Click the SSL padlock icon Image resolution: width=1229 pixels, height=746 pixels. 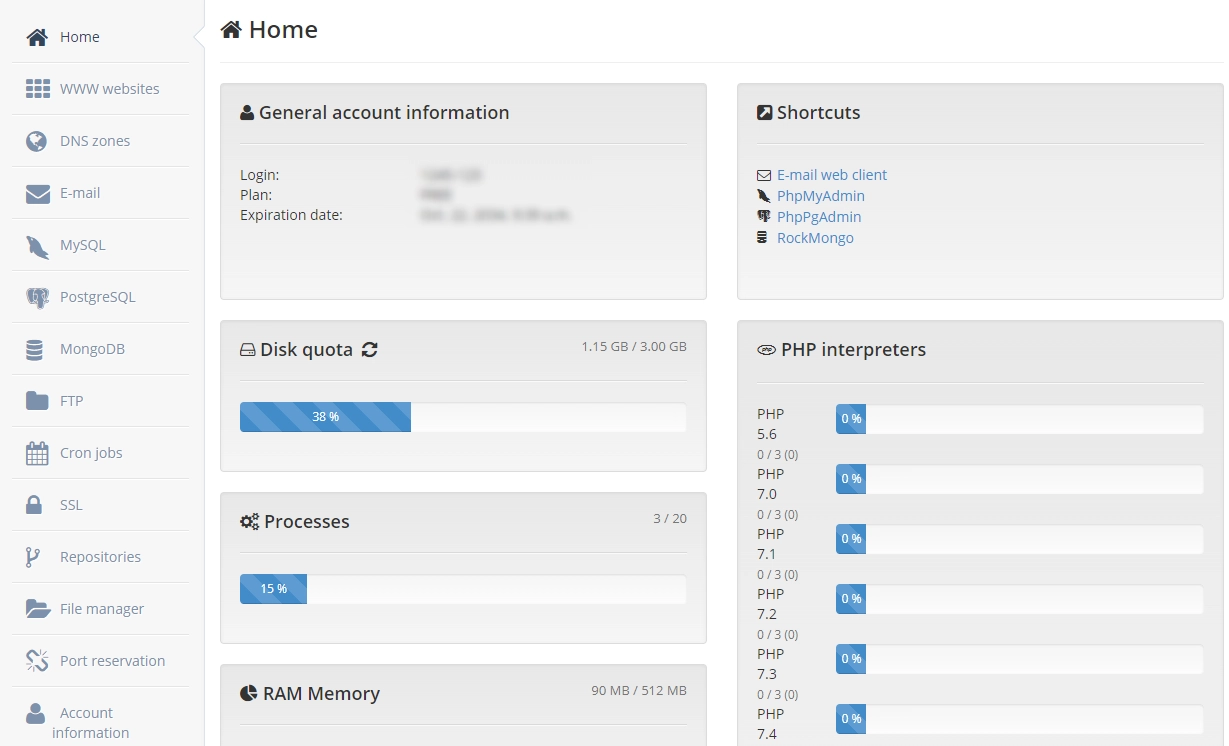pyautogui.click(x=35, y=505)
